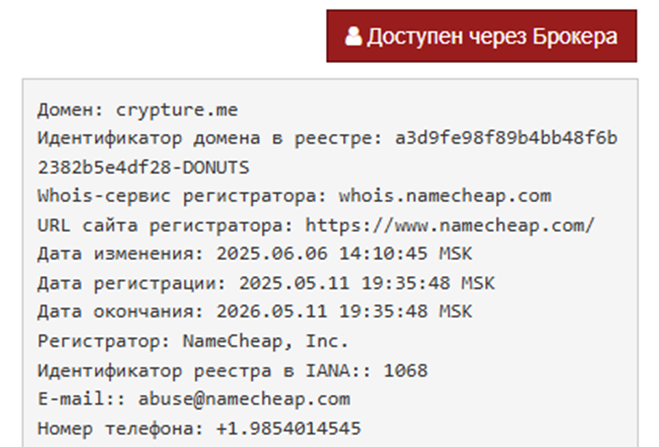Click the "Дата изменения" label

coord(117,254)
